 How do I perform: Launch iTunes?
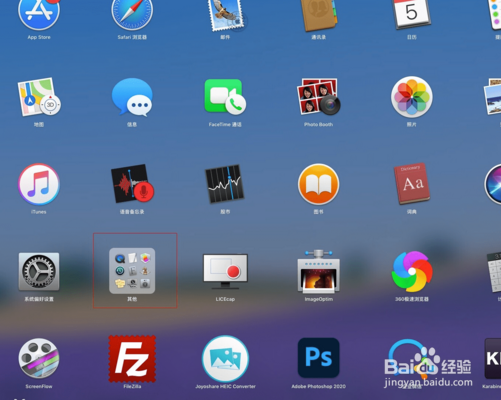point(39,184)
